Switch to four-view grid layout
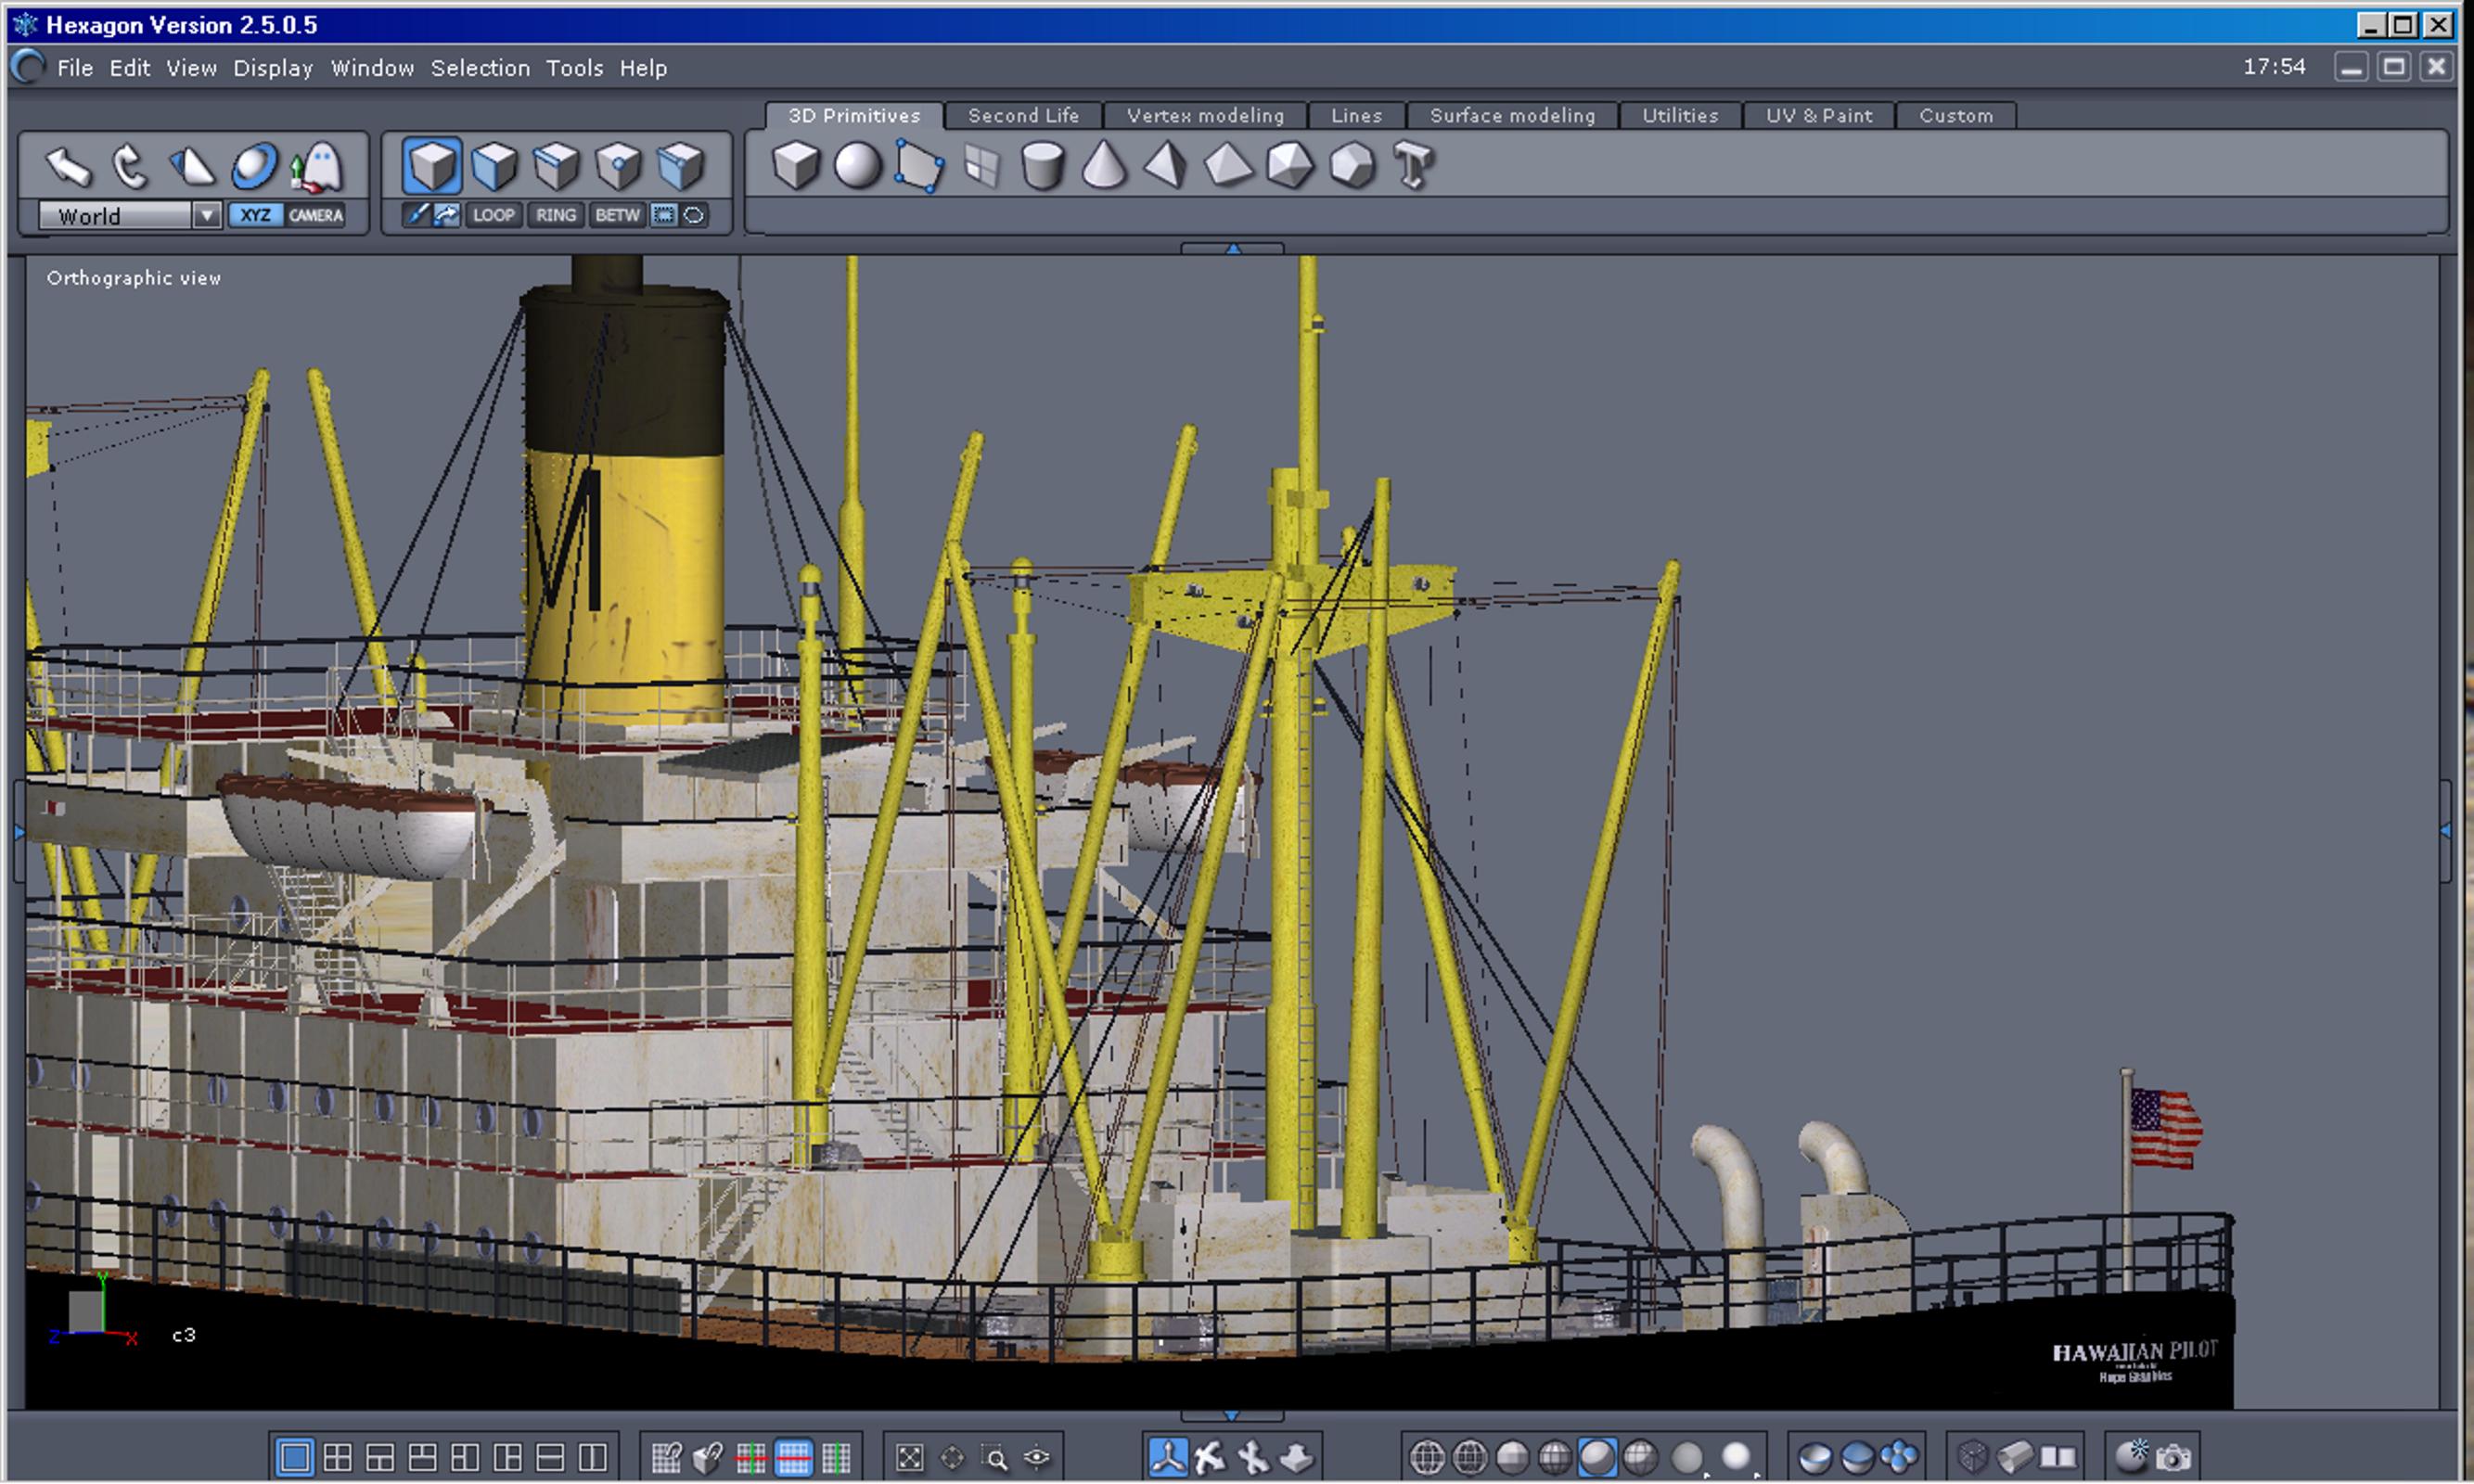Viewport: 2474px width, 1484px height. (338, 1457)
